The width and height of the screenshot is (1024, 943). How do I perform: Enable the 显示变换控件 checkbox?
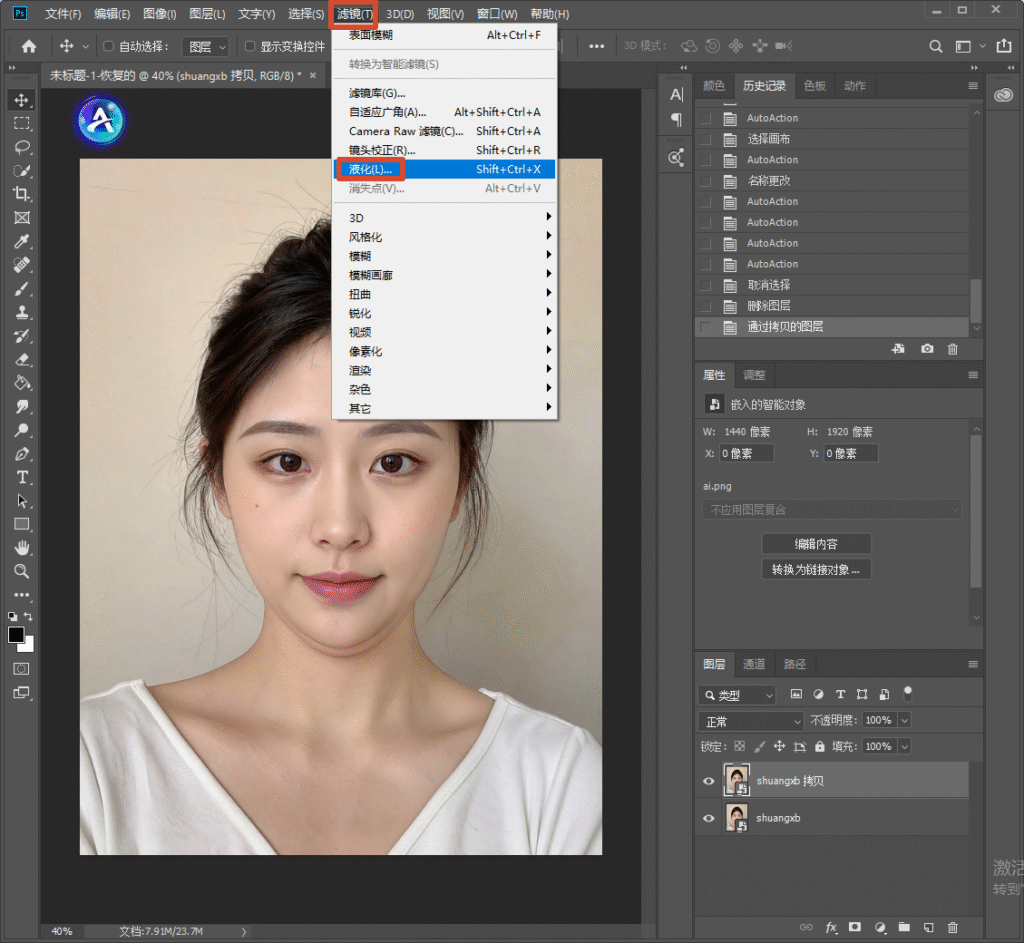249,46
